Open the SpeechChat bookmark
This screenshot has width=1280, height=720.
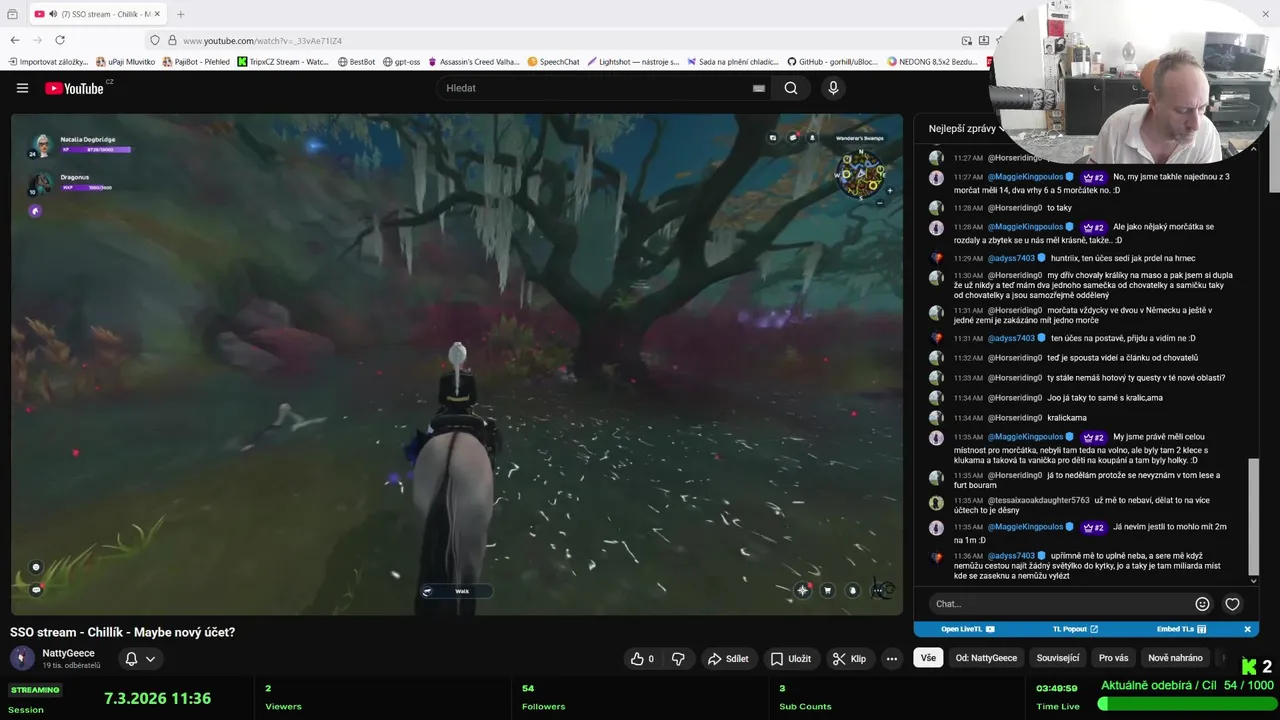point(553,62)
